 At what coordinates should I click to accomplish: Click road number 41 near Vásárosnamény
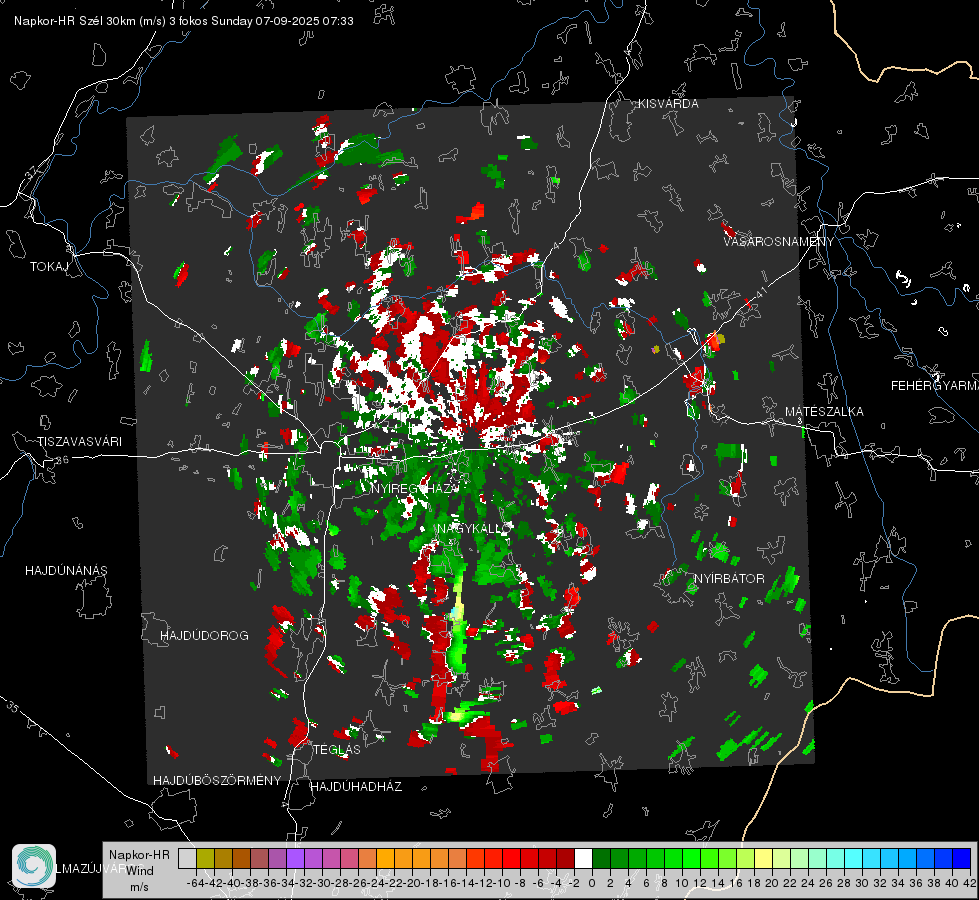click(760, 291)
